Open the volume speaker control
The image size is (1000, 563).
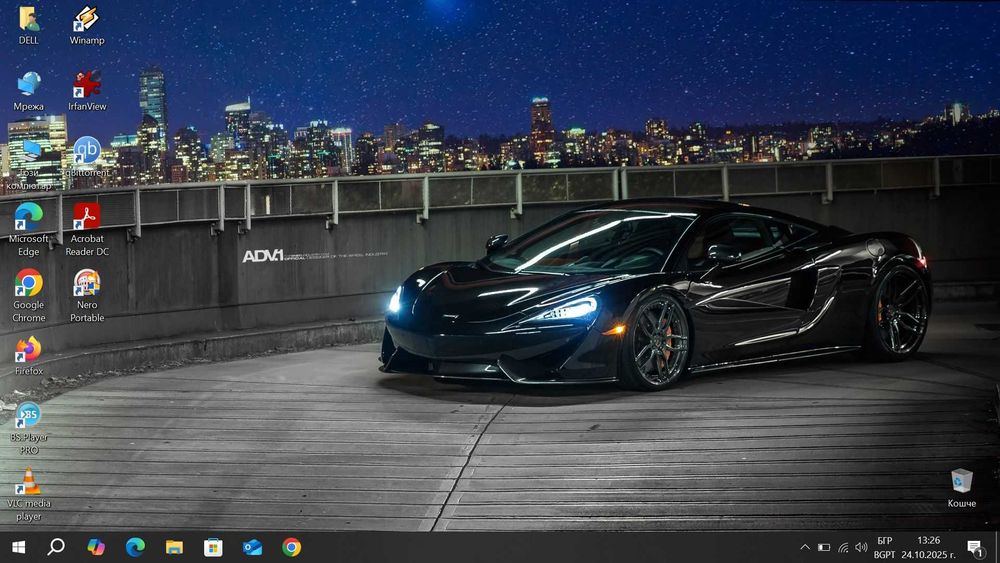[x=862, y=547]
